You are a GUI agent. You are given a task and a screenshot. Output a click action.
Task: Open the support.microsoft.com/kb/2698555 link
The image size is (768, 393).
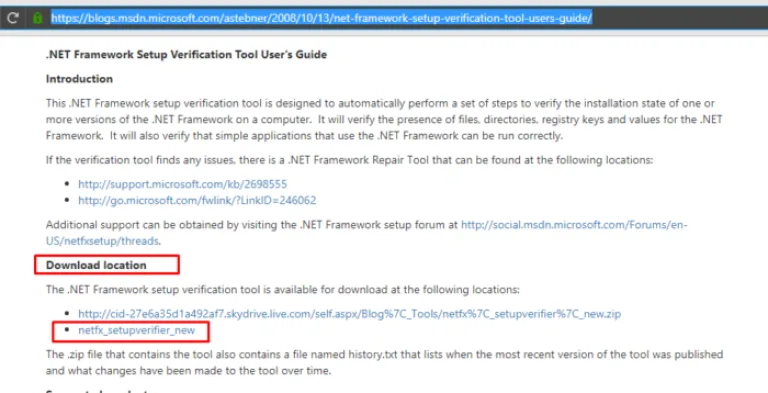(x=183, y=184)
